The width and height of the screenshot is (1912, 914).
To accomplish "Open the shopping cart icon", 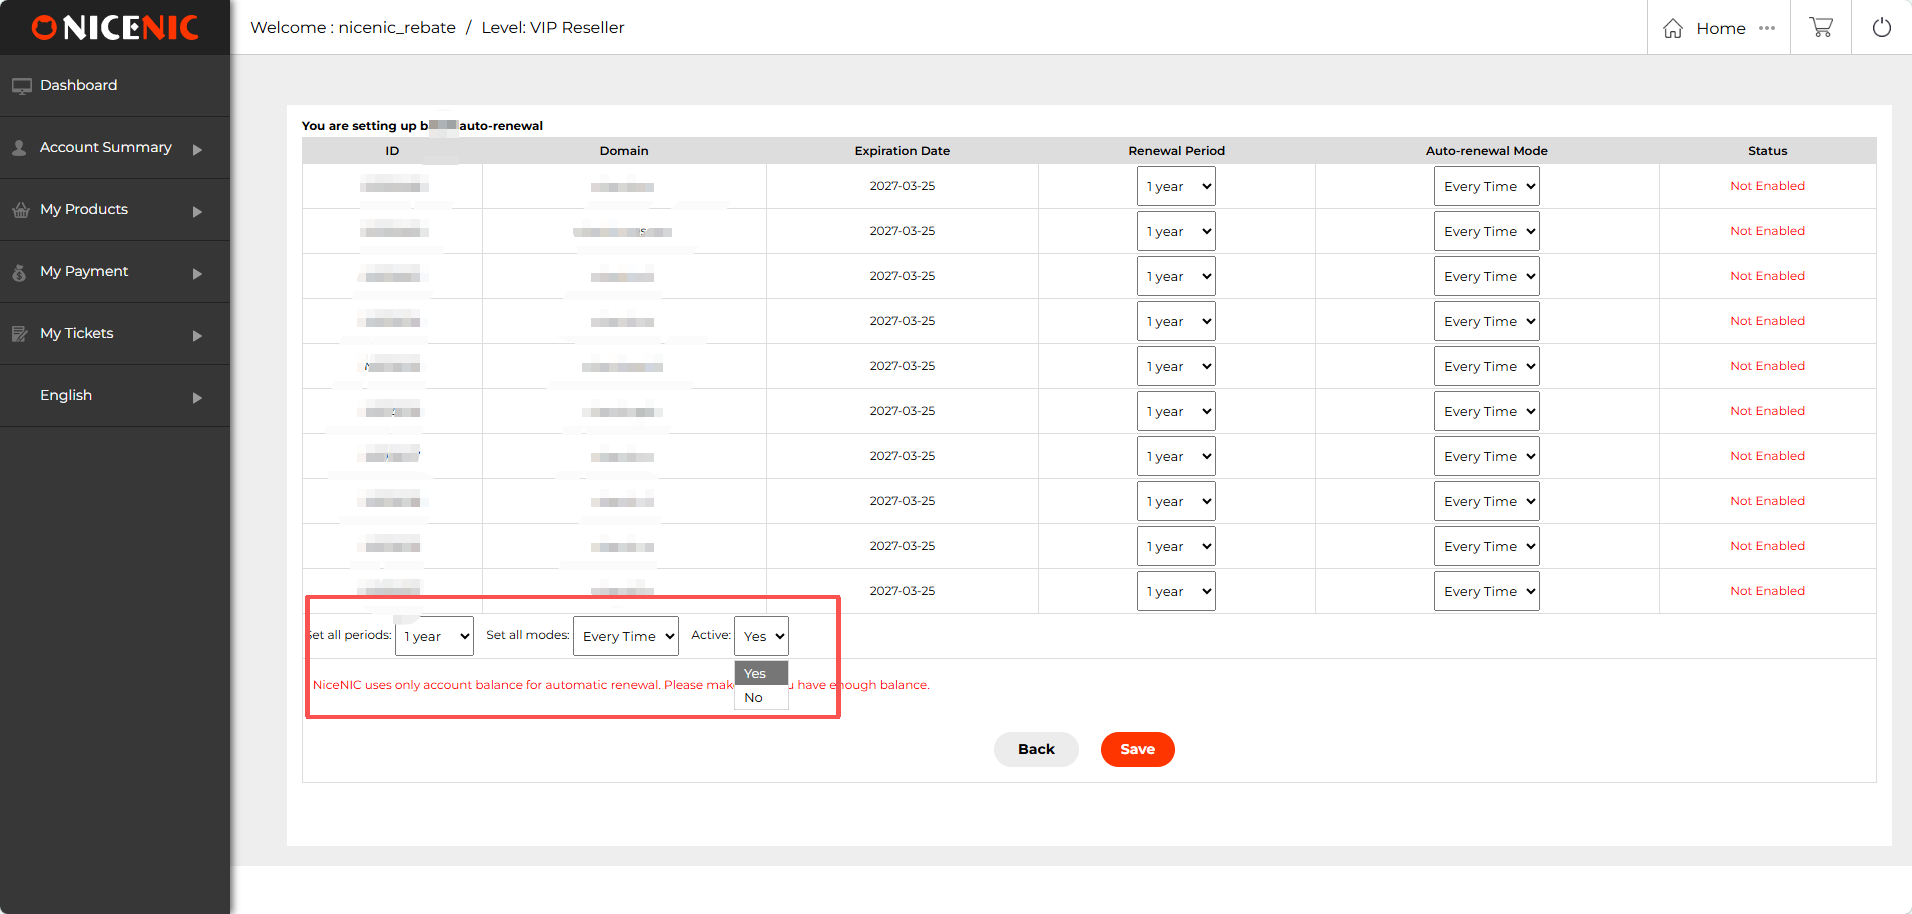I will pos(1821,28).
